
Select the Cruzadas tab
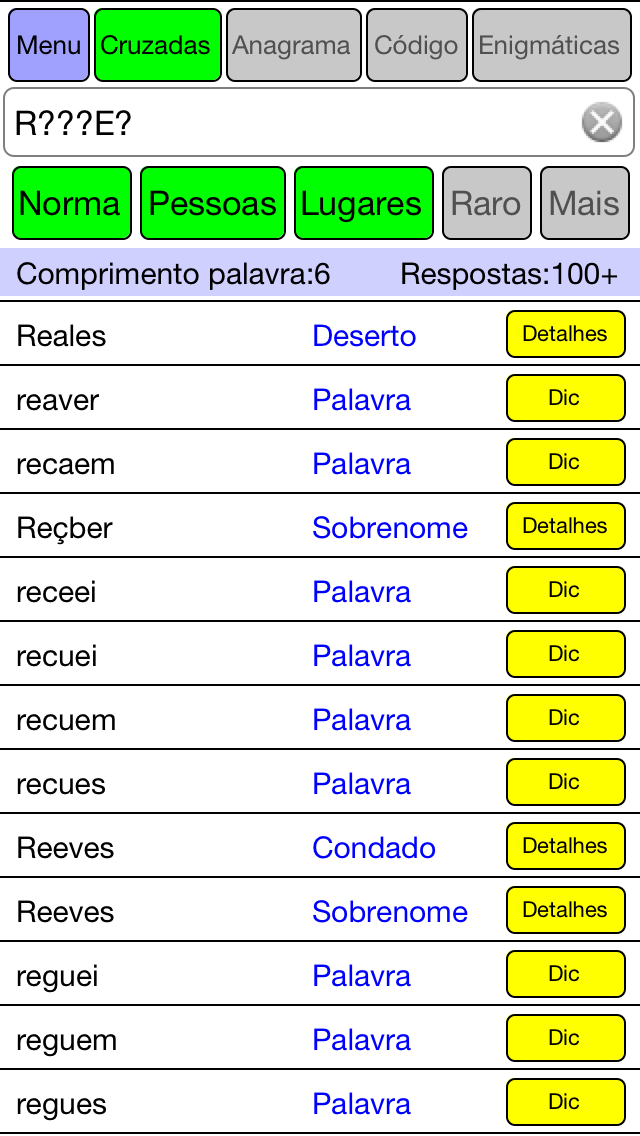(158, 45)
